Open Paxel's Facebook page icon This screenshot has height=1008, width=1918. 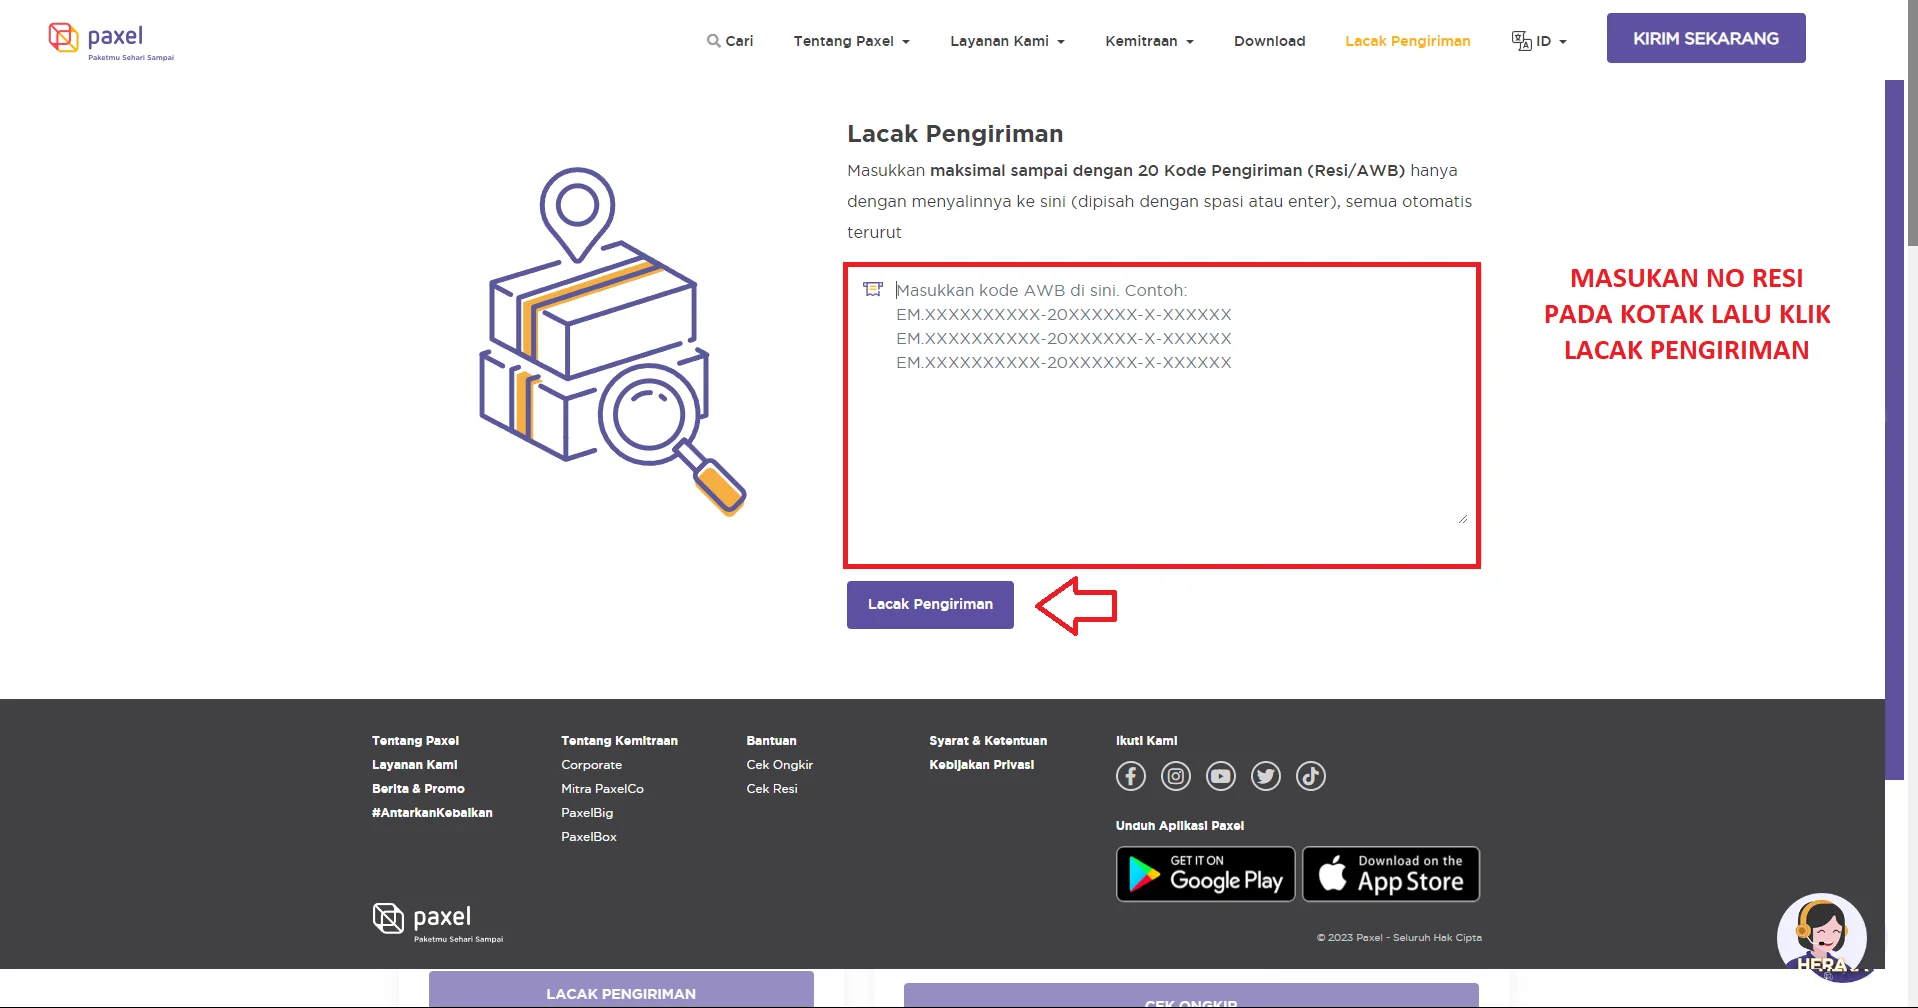pyautogui.click(x=1130, y=776)
